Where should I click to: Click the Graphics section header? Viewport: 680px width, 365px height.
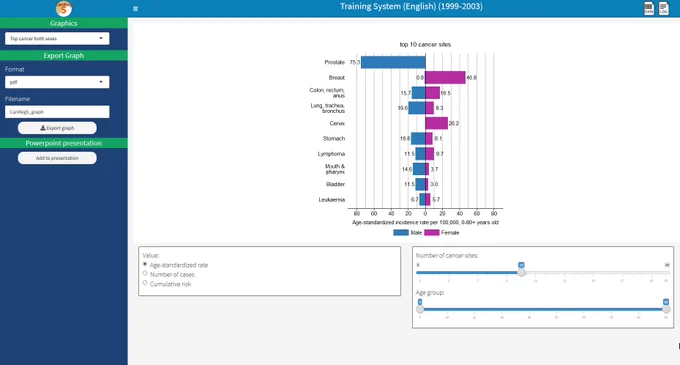[64, 23]
